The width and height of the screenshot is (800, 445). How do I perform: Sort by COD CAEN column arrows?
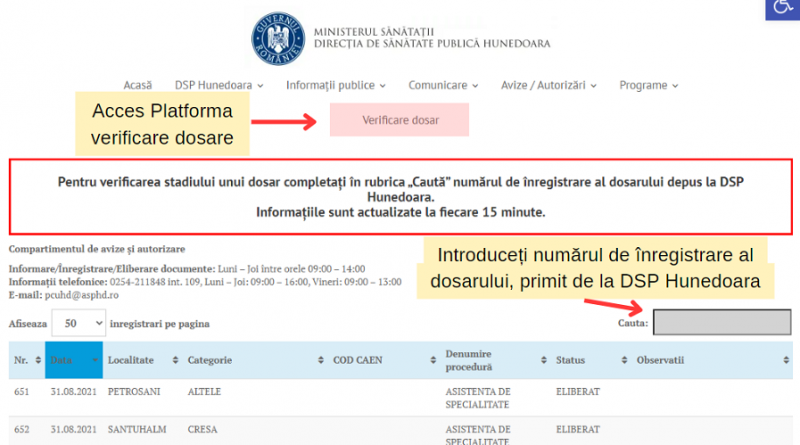coord(433,360)
